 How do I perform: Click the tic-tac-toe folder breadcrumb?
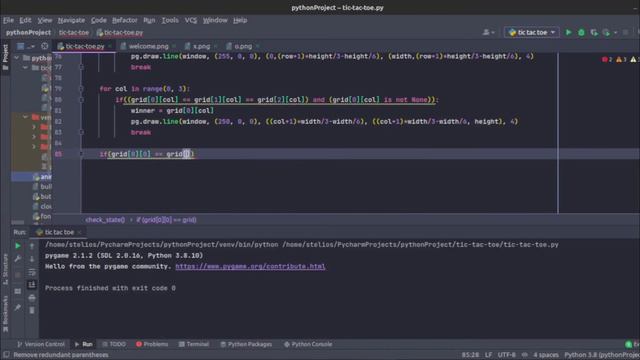coord(74,32)
